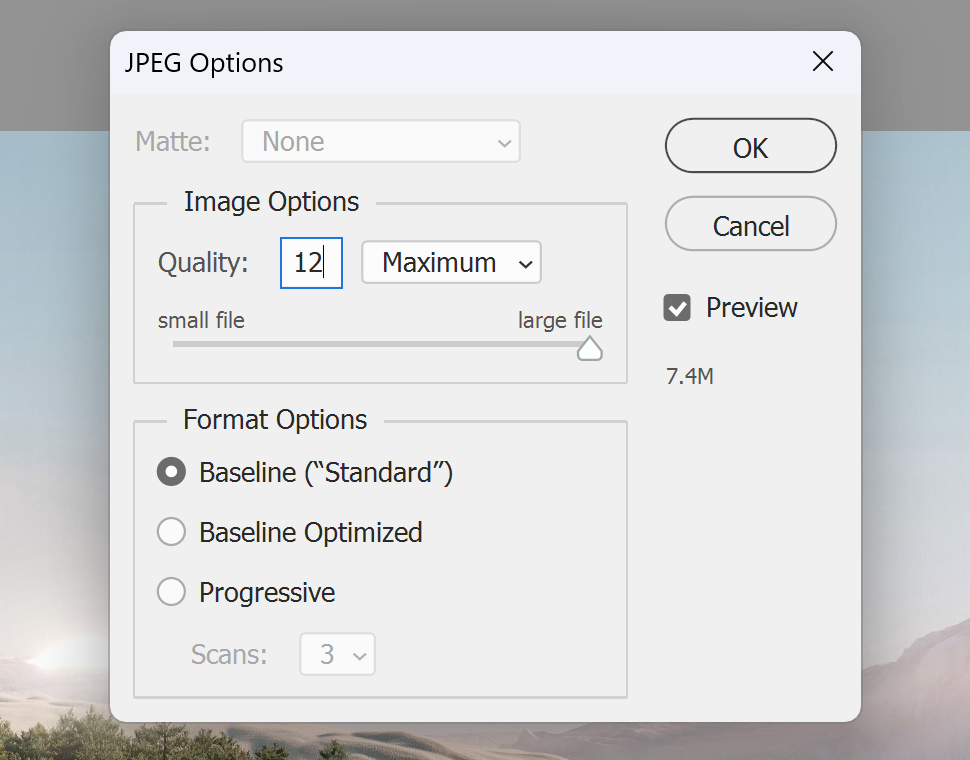Screen dimensions: 970x760
Task: Close the JPEG Options dialog
Action: pos(823,61)
